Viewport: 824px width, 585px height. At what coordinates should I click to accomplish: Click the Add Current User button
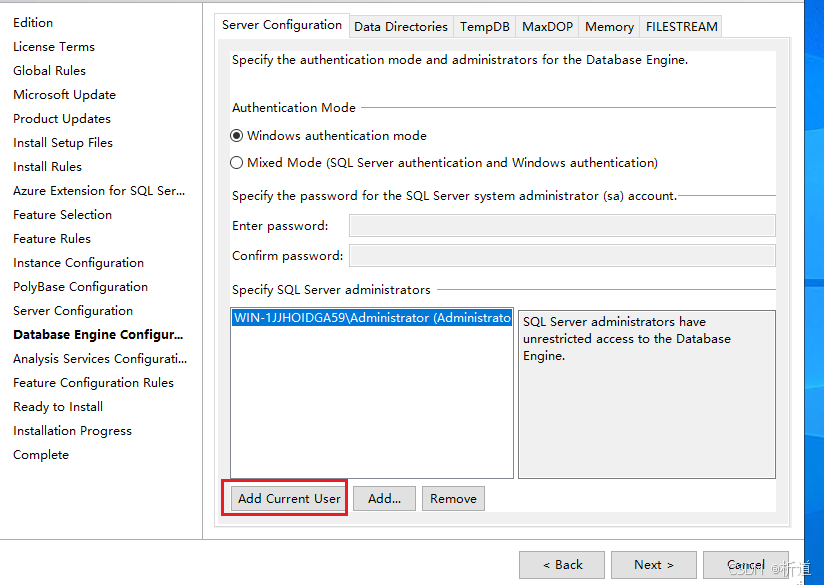(x=289, y=498)
